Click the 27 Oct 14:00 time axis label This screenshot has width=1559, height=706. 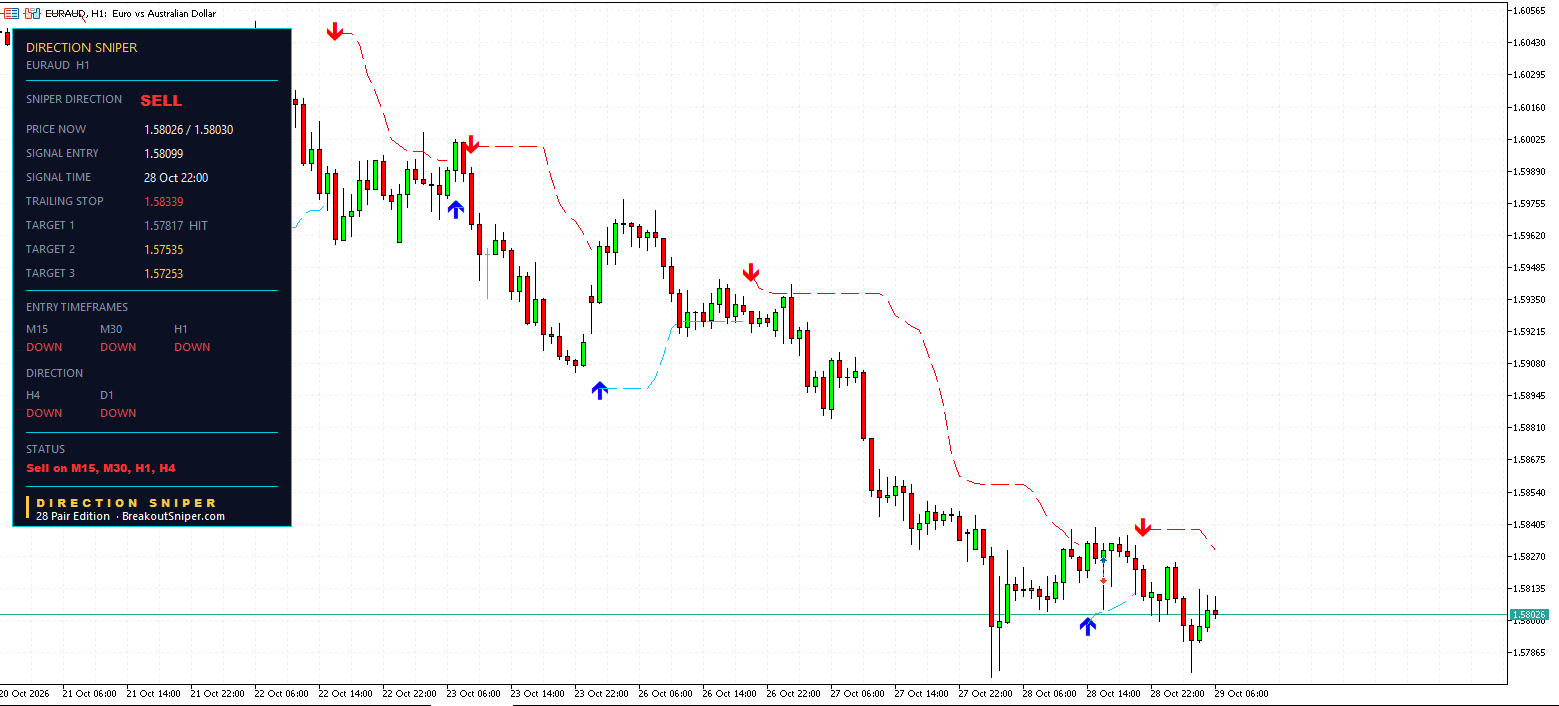(921, 692)
